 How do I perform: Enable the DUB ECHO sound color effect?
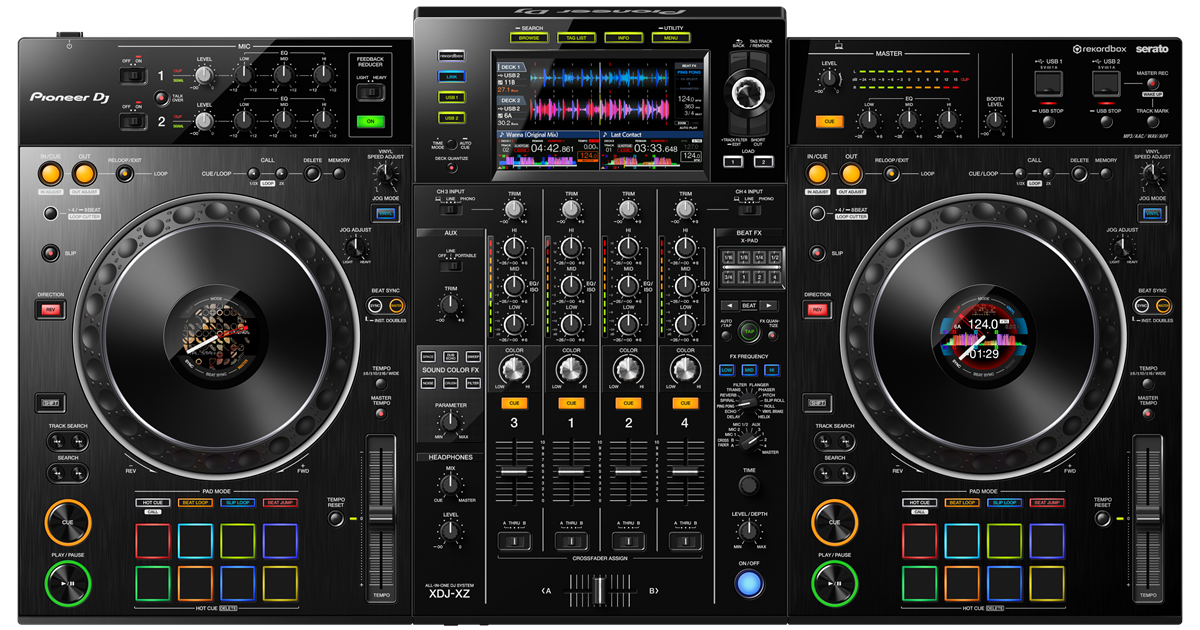point(450,356)
